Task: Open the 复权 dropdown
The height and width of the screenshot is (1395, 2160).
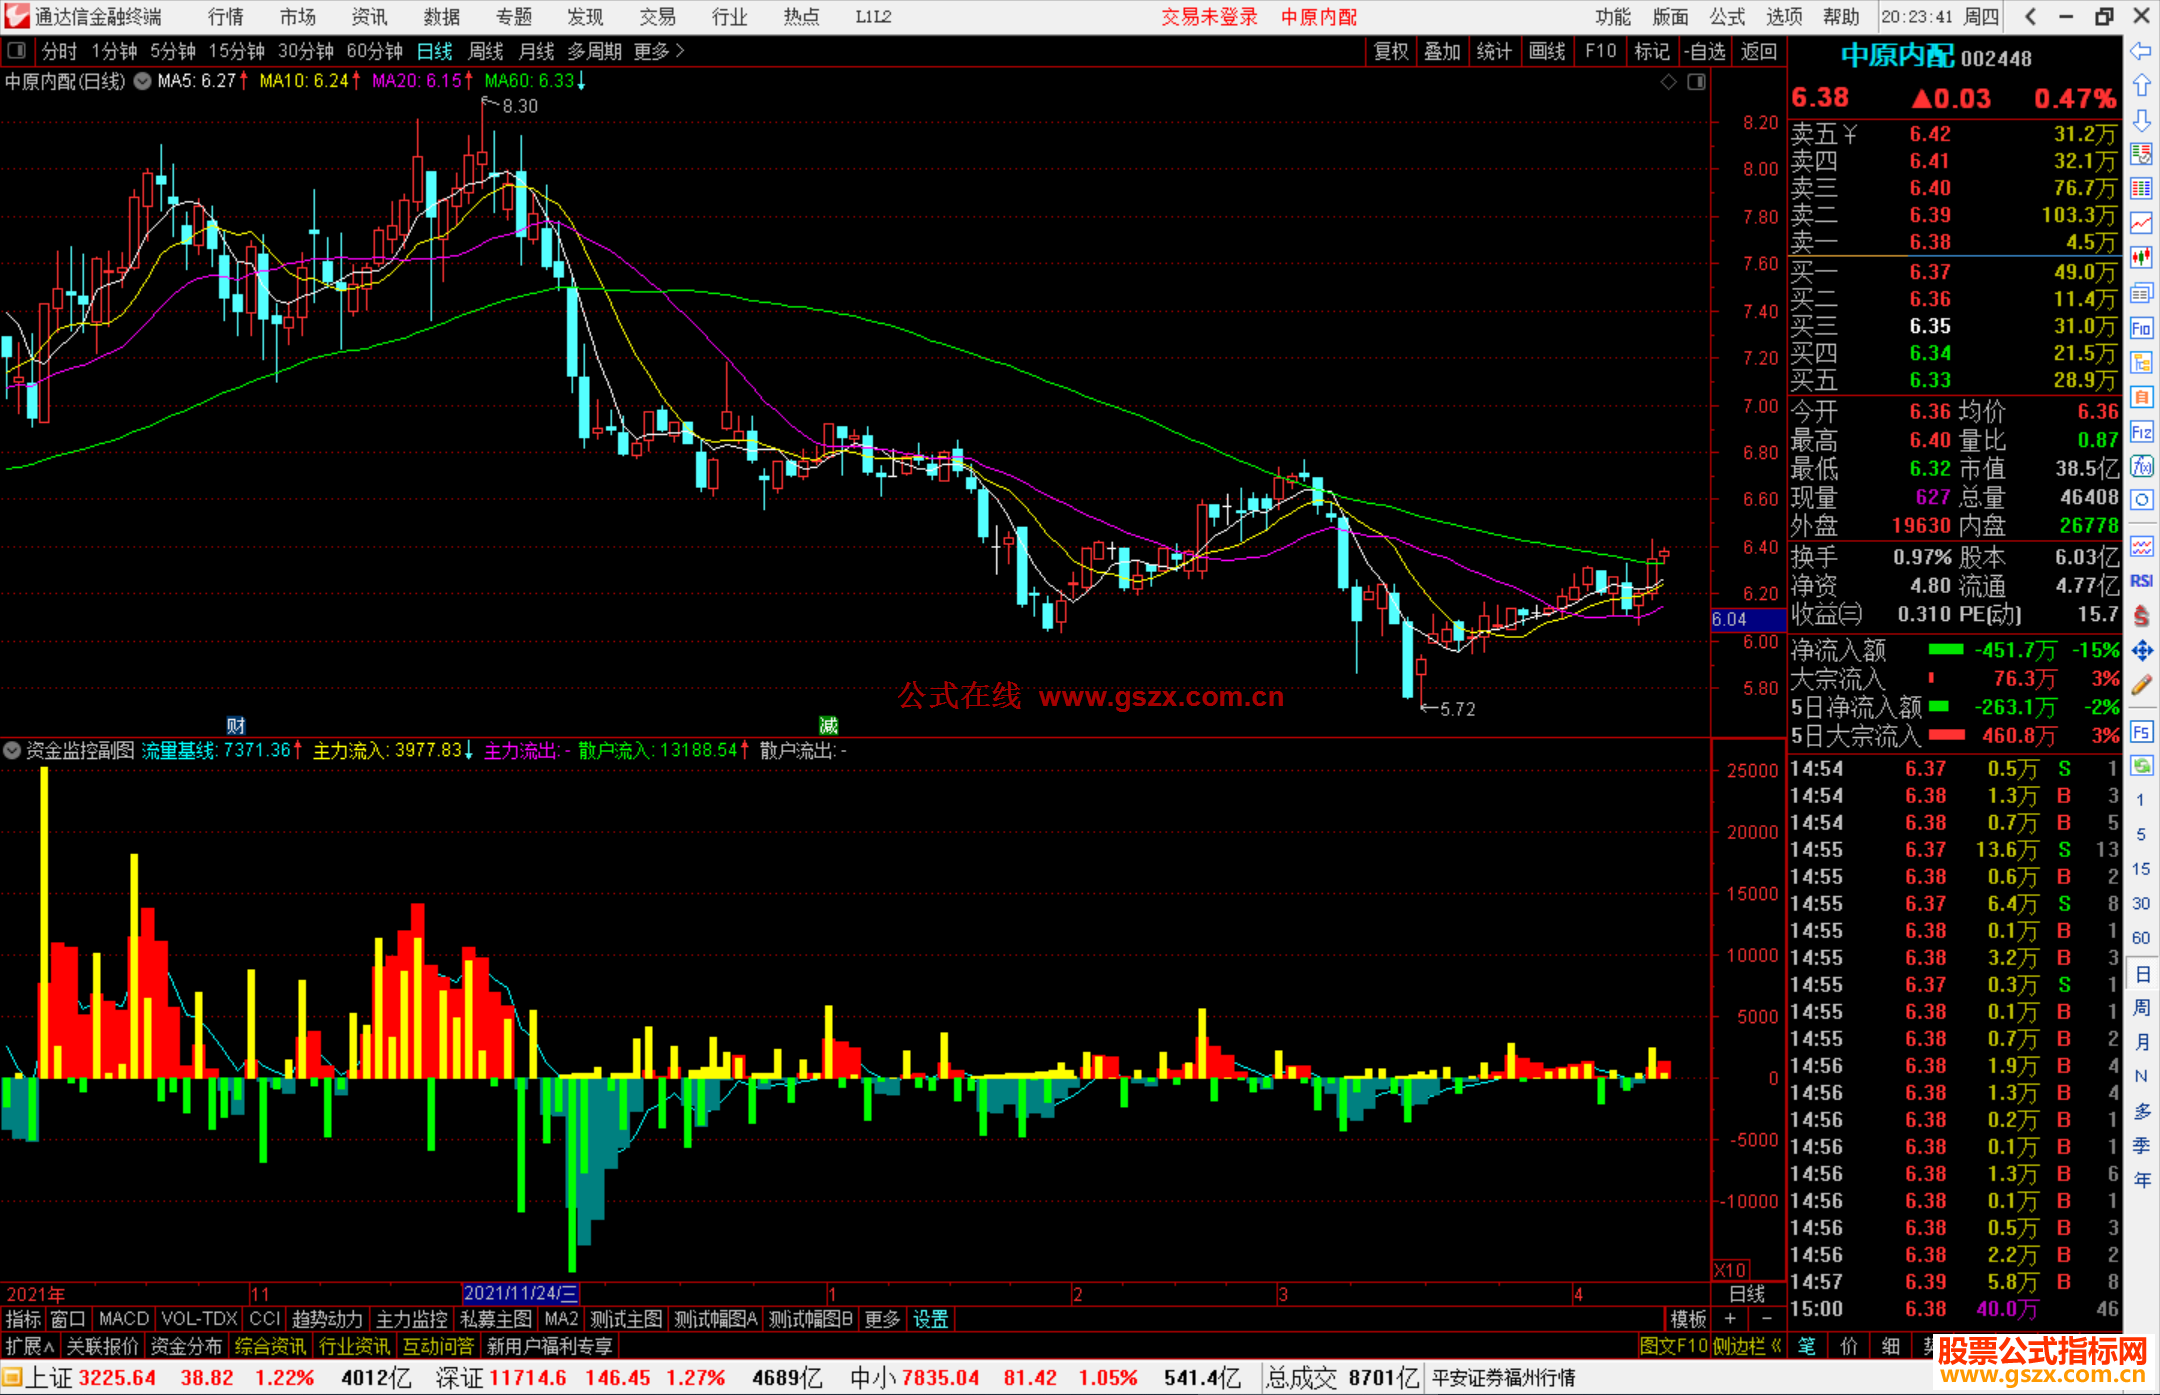Action: coord(1391,51)
